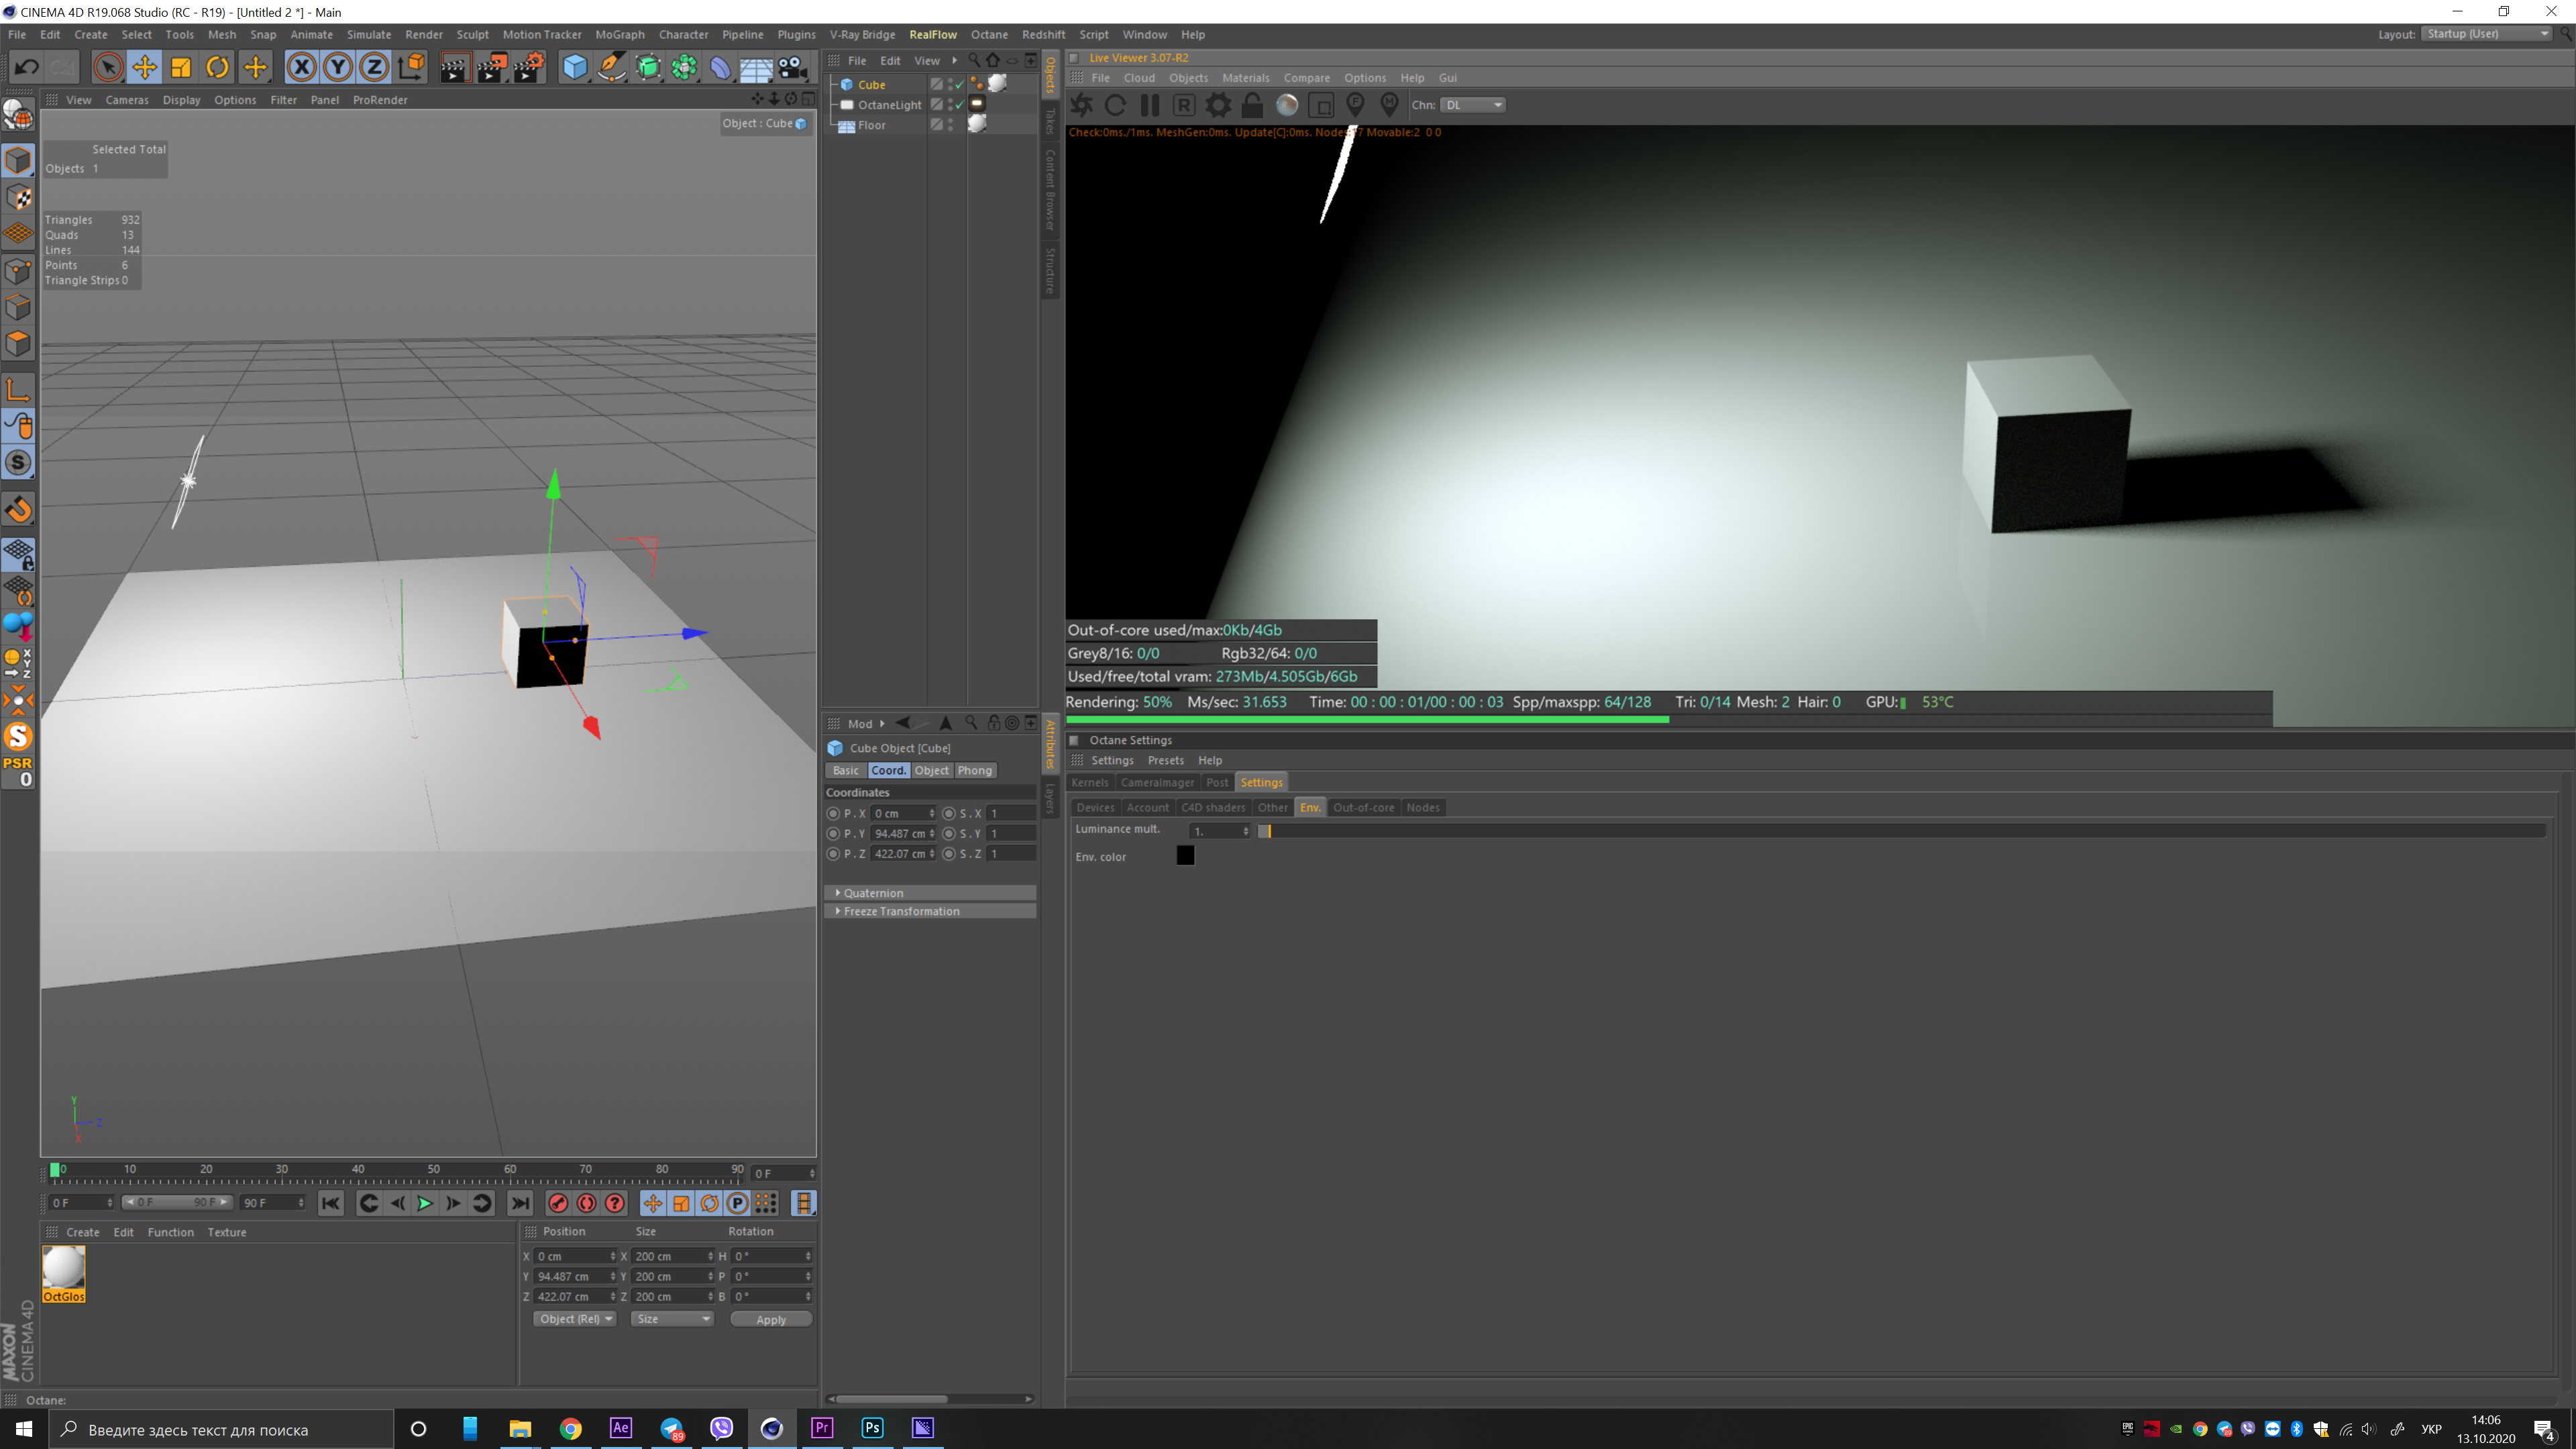Screen dimensions: 2576x1449
Task: Toggle P.X animation radio dot
Action: (833, 814)
